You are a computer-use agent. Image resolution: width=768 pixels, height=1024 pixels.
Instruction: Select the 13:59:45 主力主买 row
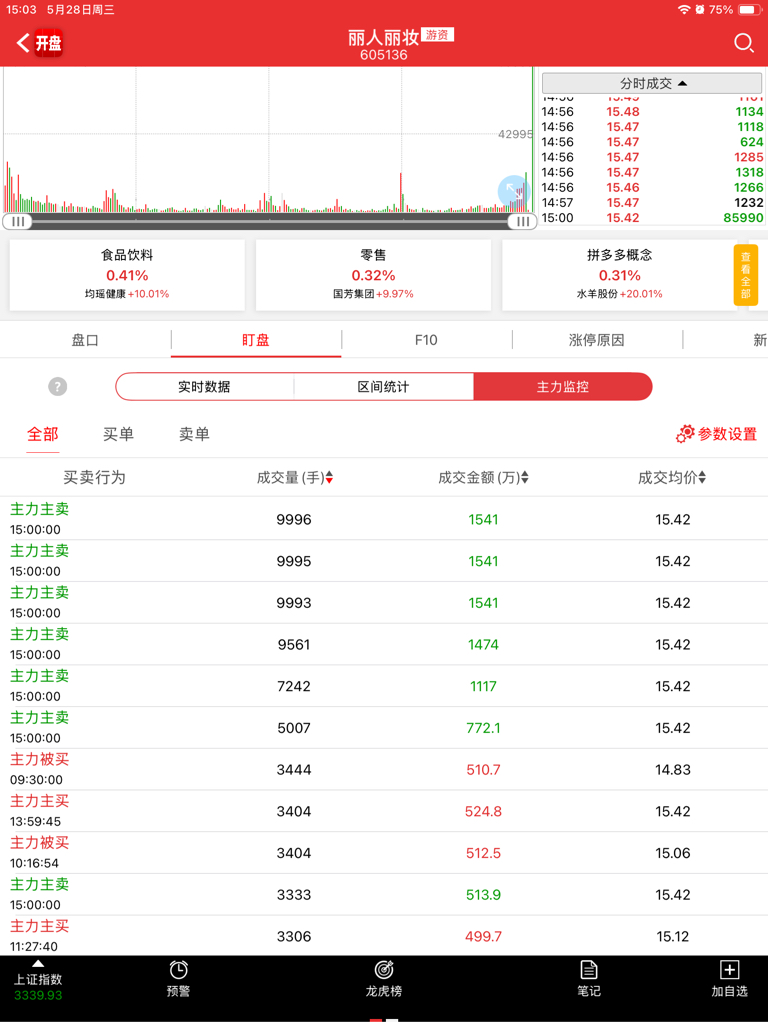[x=384, y=811]
